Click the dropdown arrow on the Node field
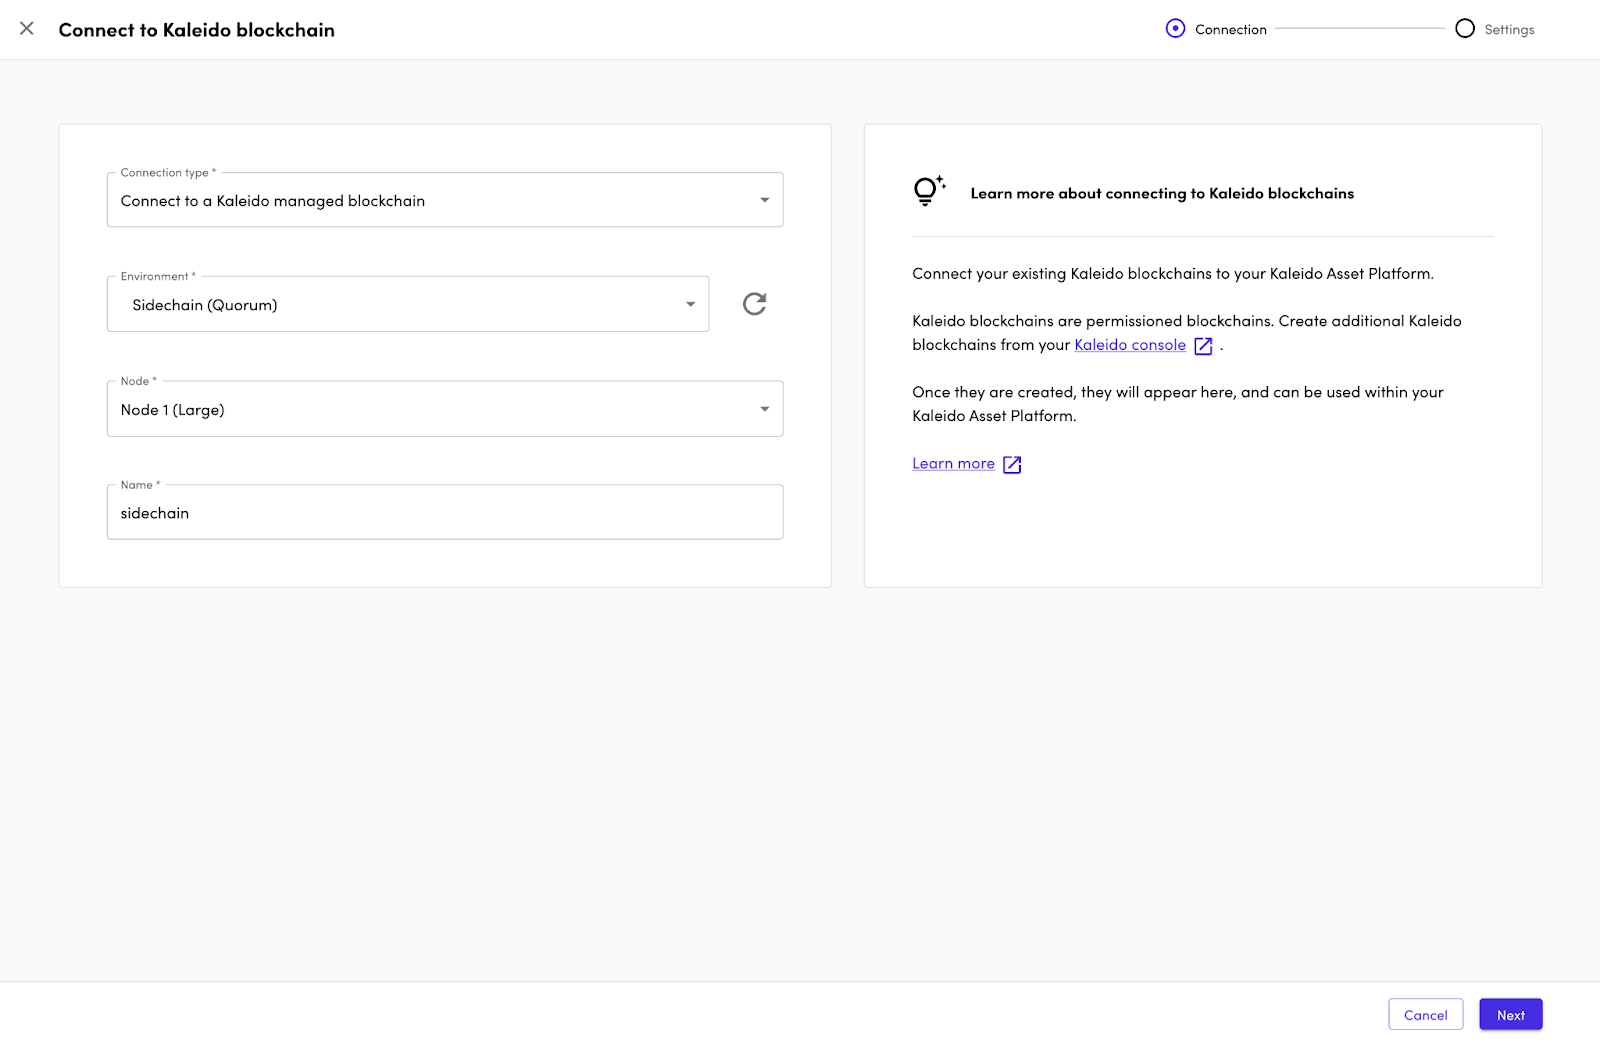Screen dimensions: 1600x1043 [x=764, y=408]
